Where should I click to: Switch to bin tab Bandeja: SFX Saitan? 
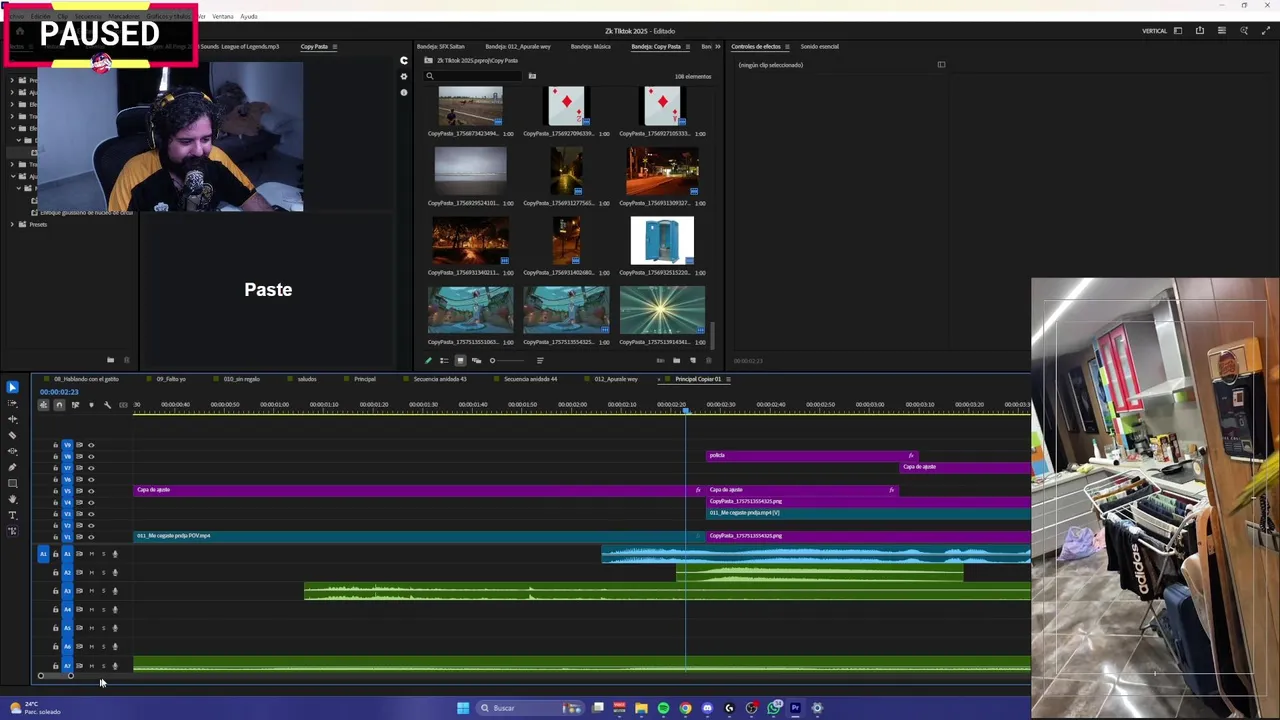(440, 46)
